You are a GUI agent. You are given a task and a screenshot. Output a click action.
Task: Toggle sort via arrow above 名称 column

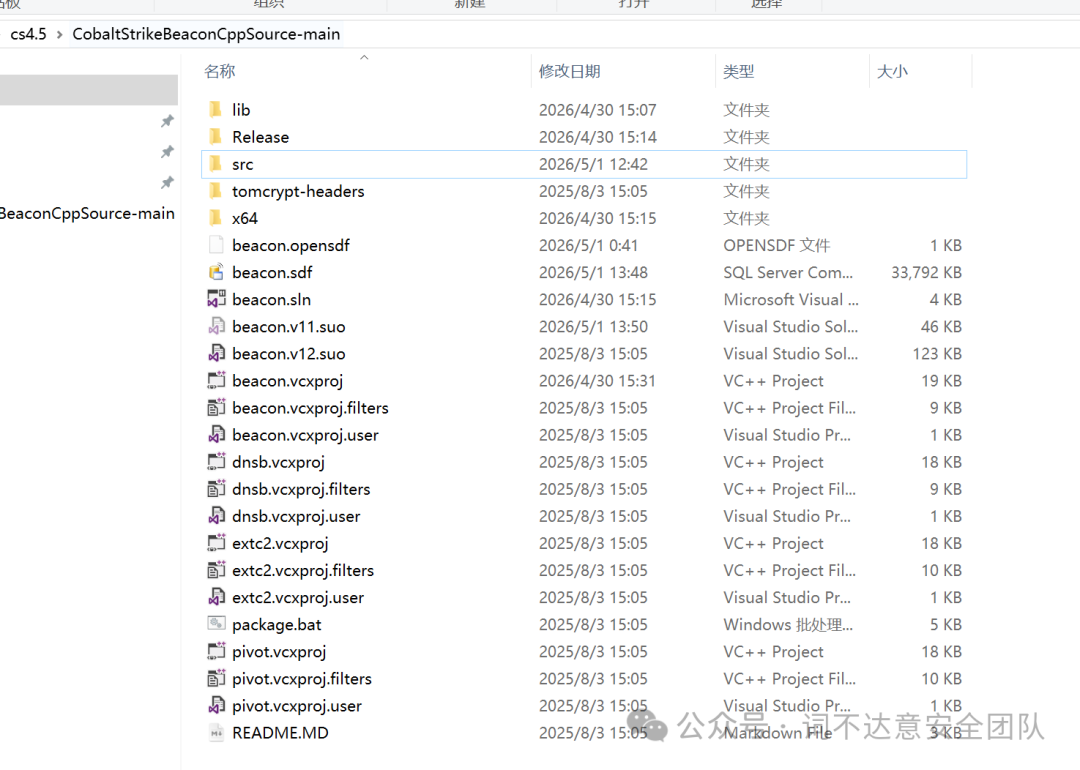tap(364, 58)
